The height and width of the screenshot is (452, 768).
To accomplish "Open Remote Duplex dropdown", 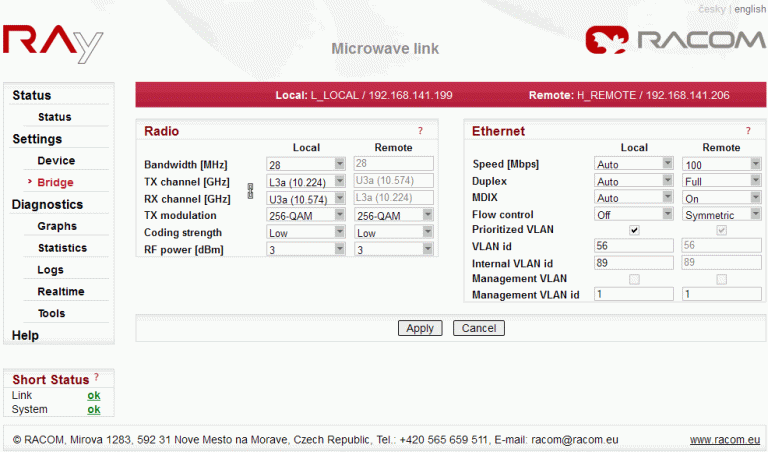I will [722, 181].
